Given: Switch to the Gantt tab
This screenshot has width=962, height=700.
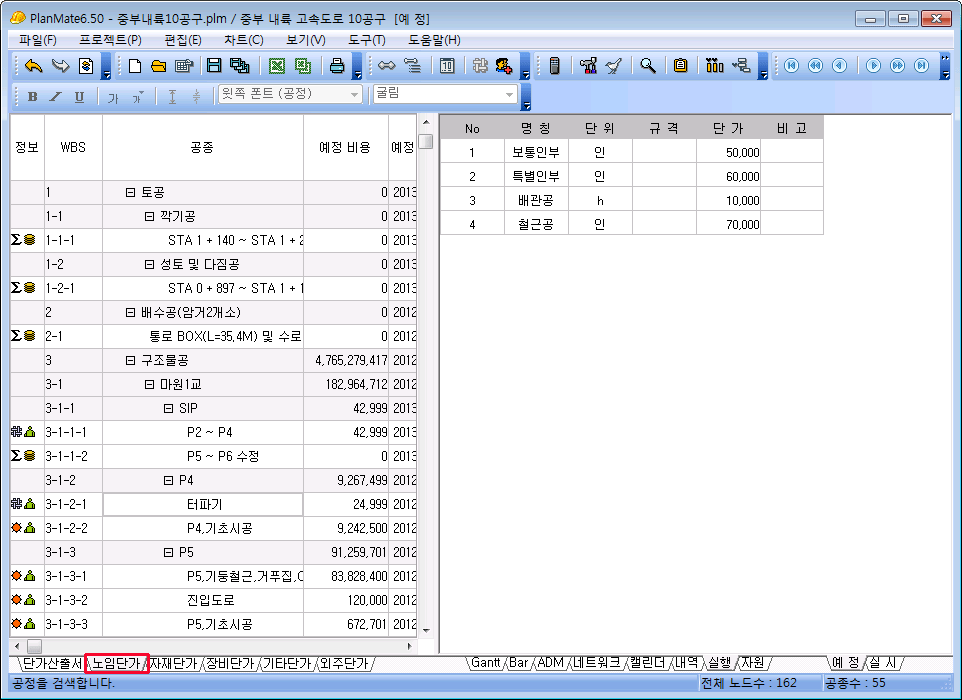Looking at the screenshot, I should (486, 663).
